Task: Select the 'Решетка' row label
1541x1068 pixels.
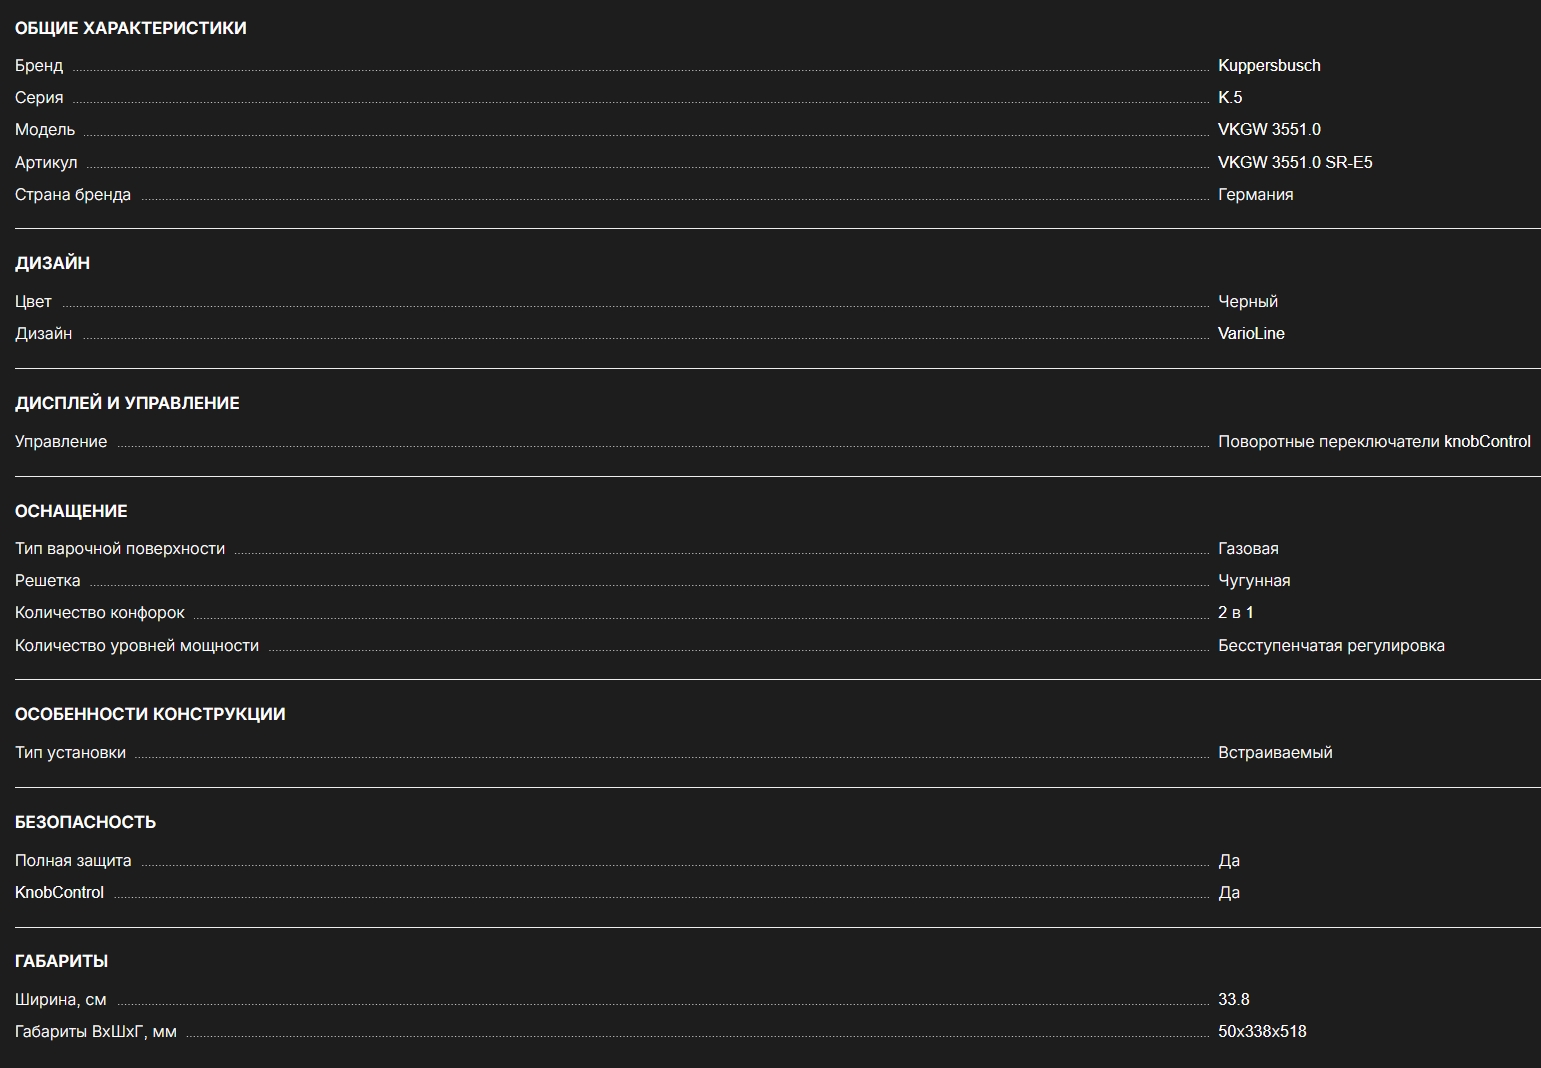Action: tap(48, 581)
